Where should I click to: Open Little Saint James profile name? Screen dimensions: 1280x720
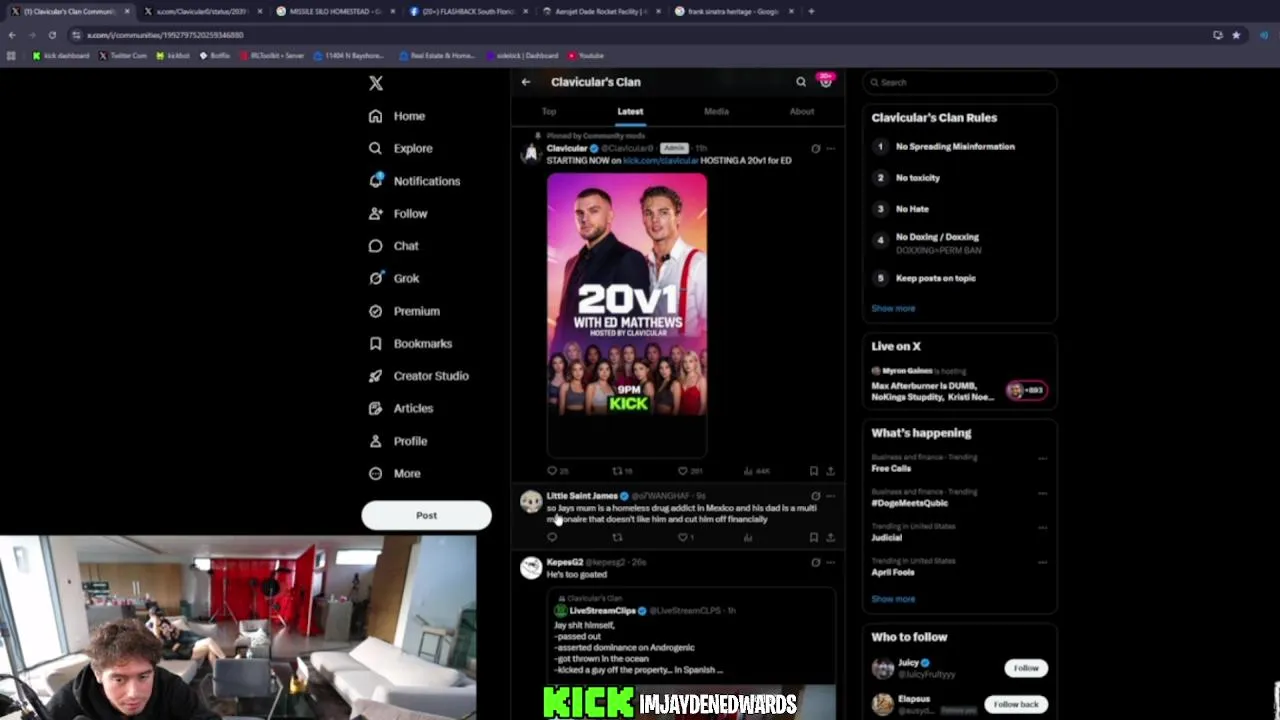[x=582, y=496]
